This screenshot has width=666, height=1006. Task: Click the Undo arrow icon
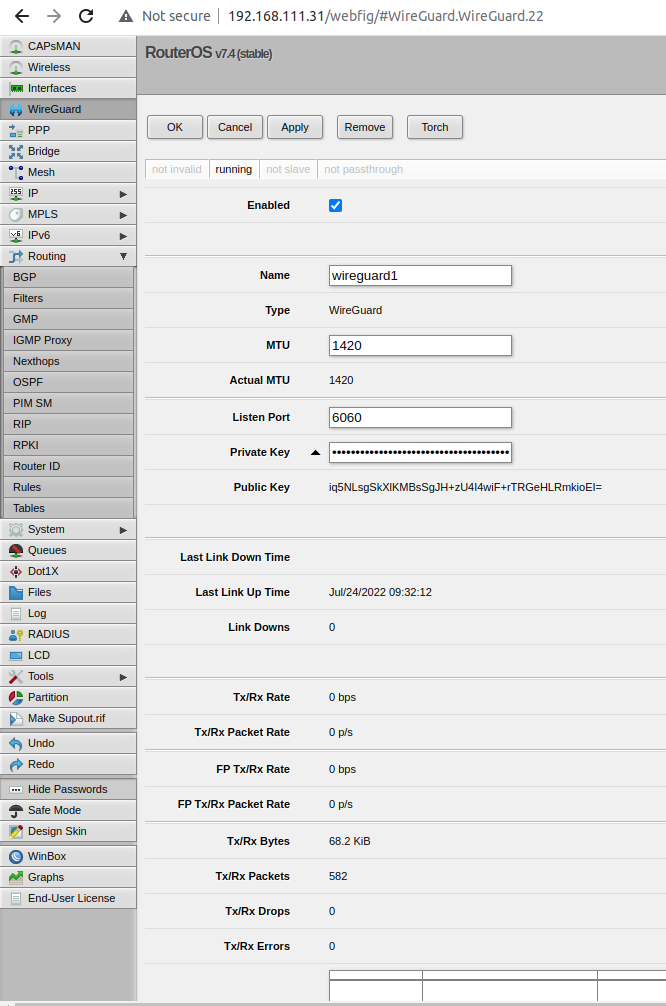(15, 744)
